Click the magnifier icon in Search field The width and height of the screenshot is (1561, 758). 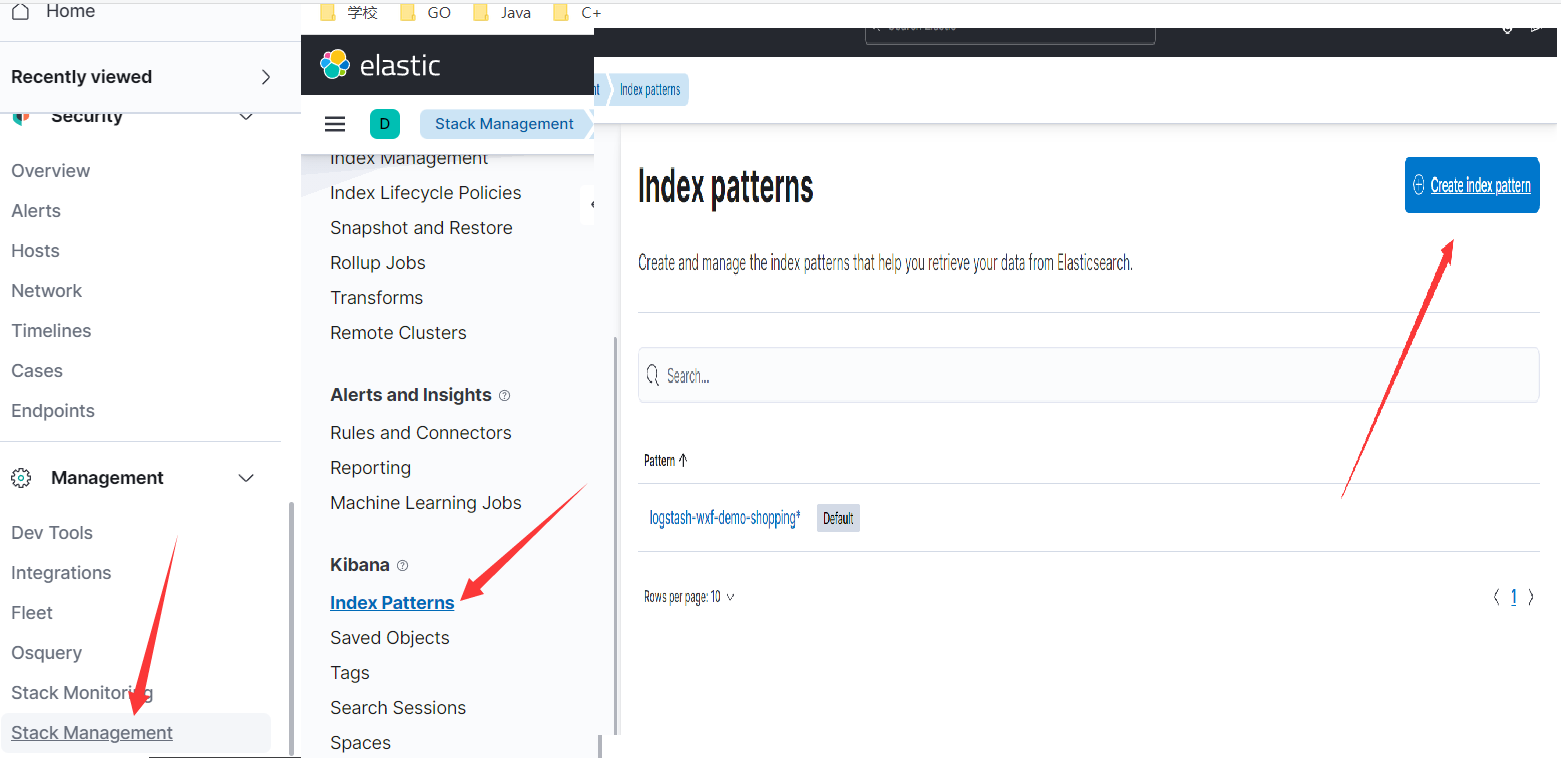pyautogui.click(x=653, y=376)
